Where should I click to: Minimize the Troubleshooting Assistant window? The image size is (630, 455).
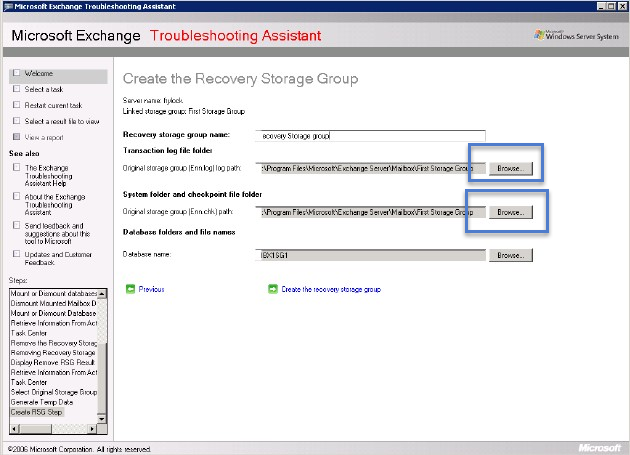point(601,6)
